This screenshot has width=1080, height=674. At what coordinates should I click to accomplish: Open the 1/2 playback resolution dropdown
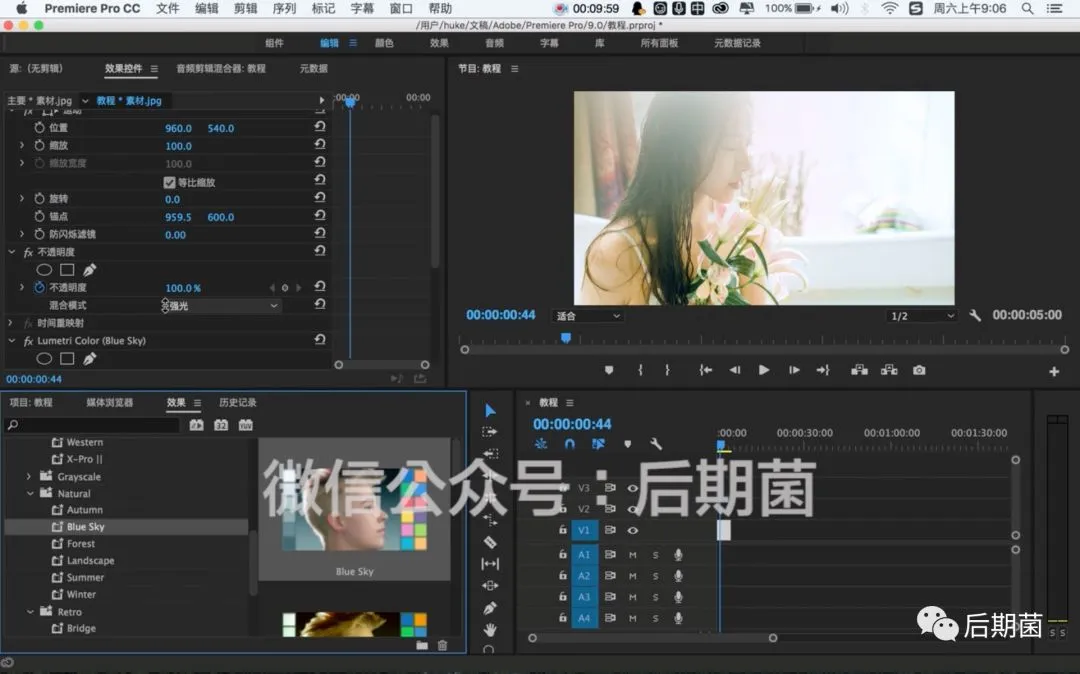click(x=922, y=316)
